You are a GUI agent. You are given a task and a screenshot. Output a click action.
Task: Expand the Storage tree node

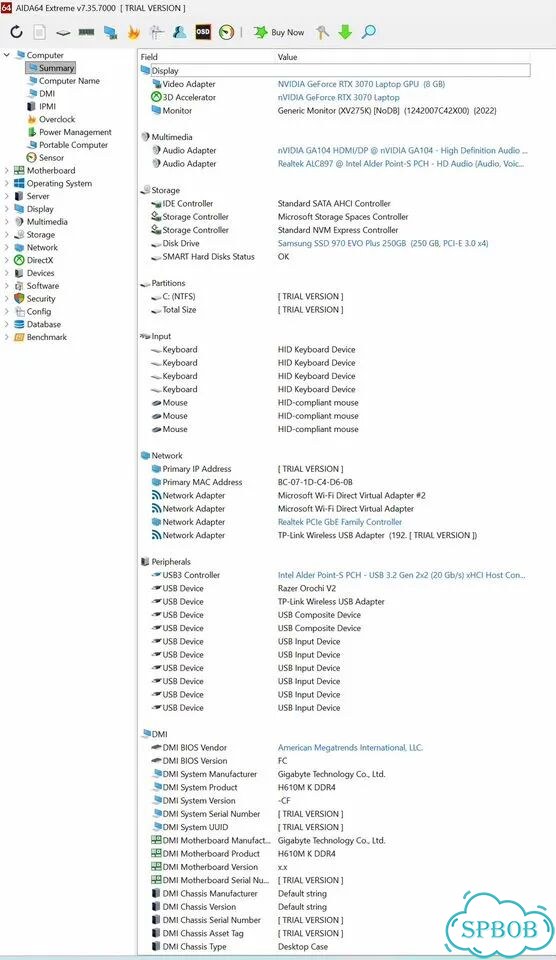[x=7, y=234]
